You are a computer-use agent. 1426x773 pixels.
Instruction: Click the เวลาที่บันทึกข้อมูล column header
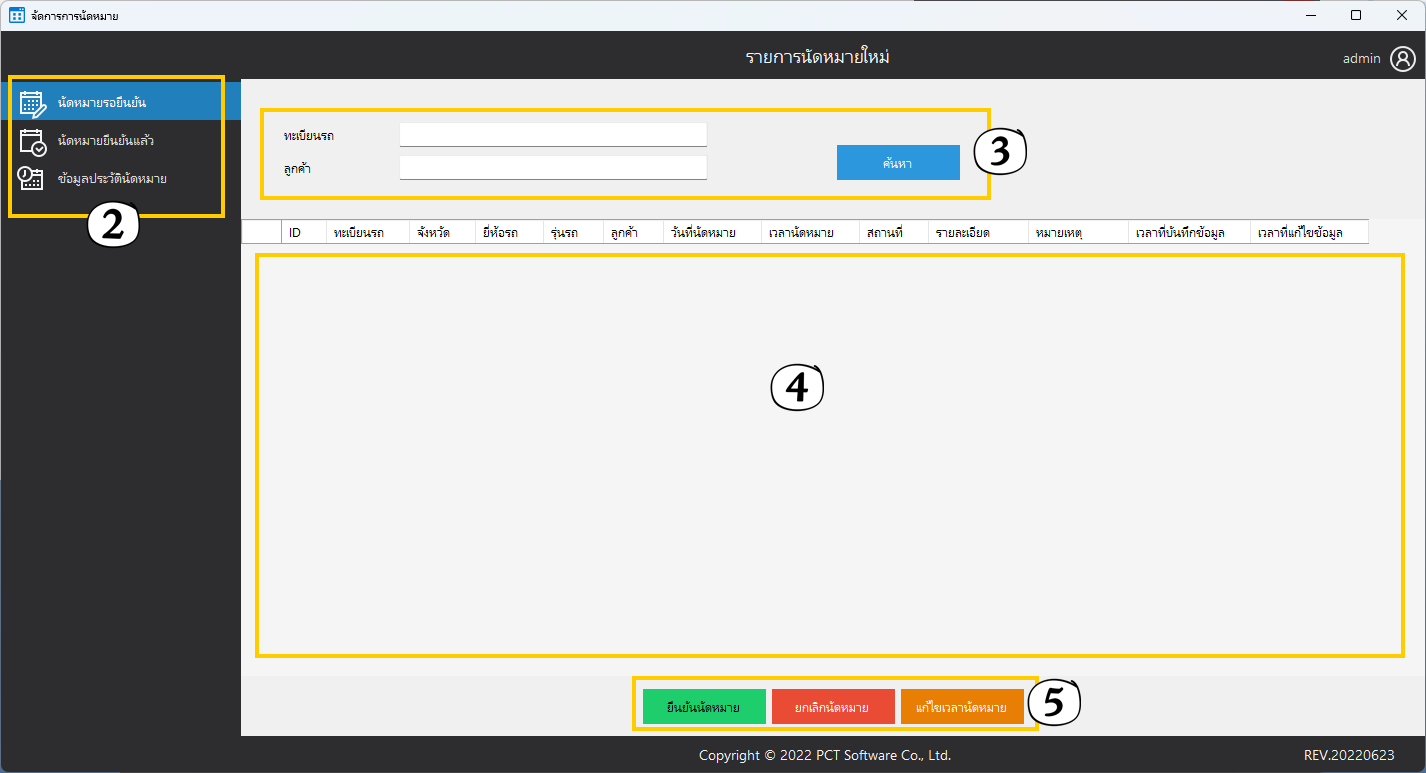point(1181,232)
